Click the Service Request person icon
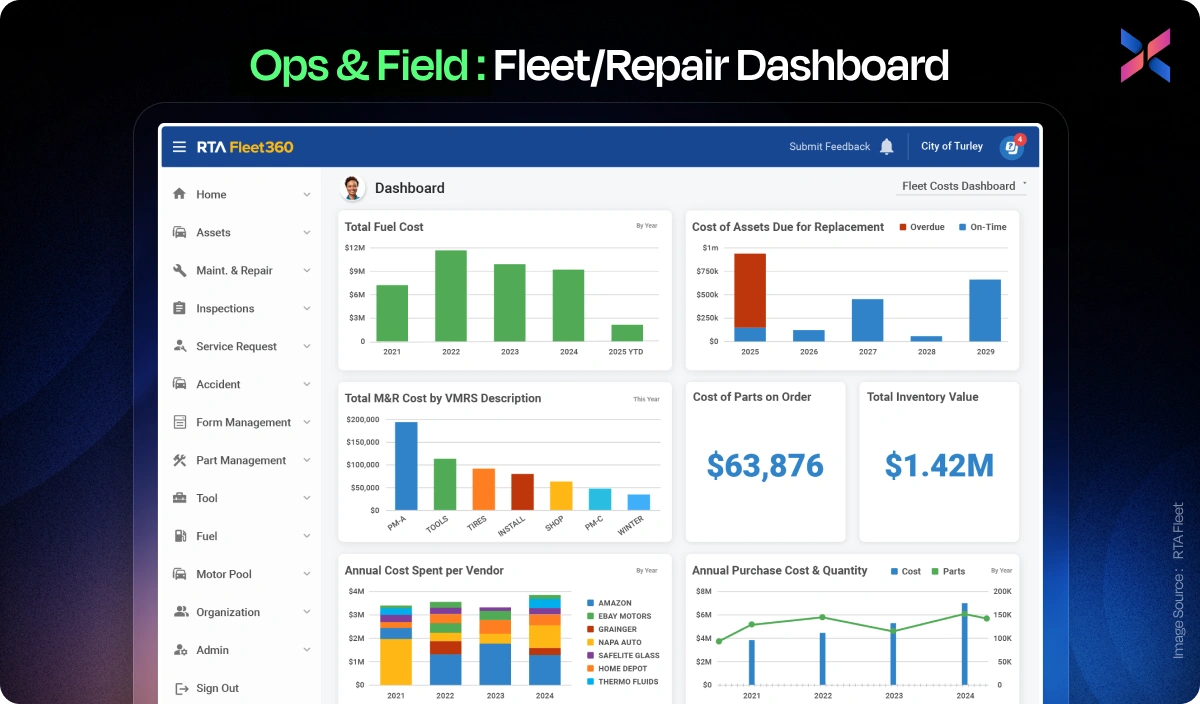The width and height of the screenshot is (1200, 704). pos(179,346)
